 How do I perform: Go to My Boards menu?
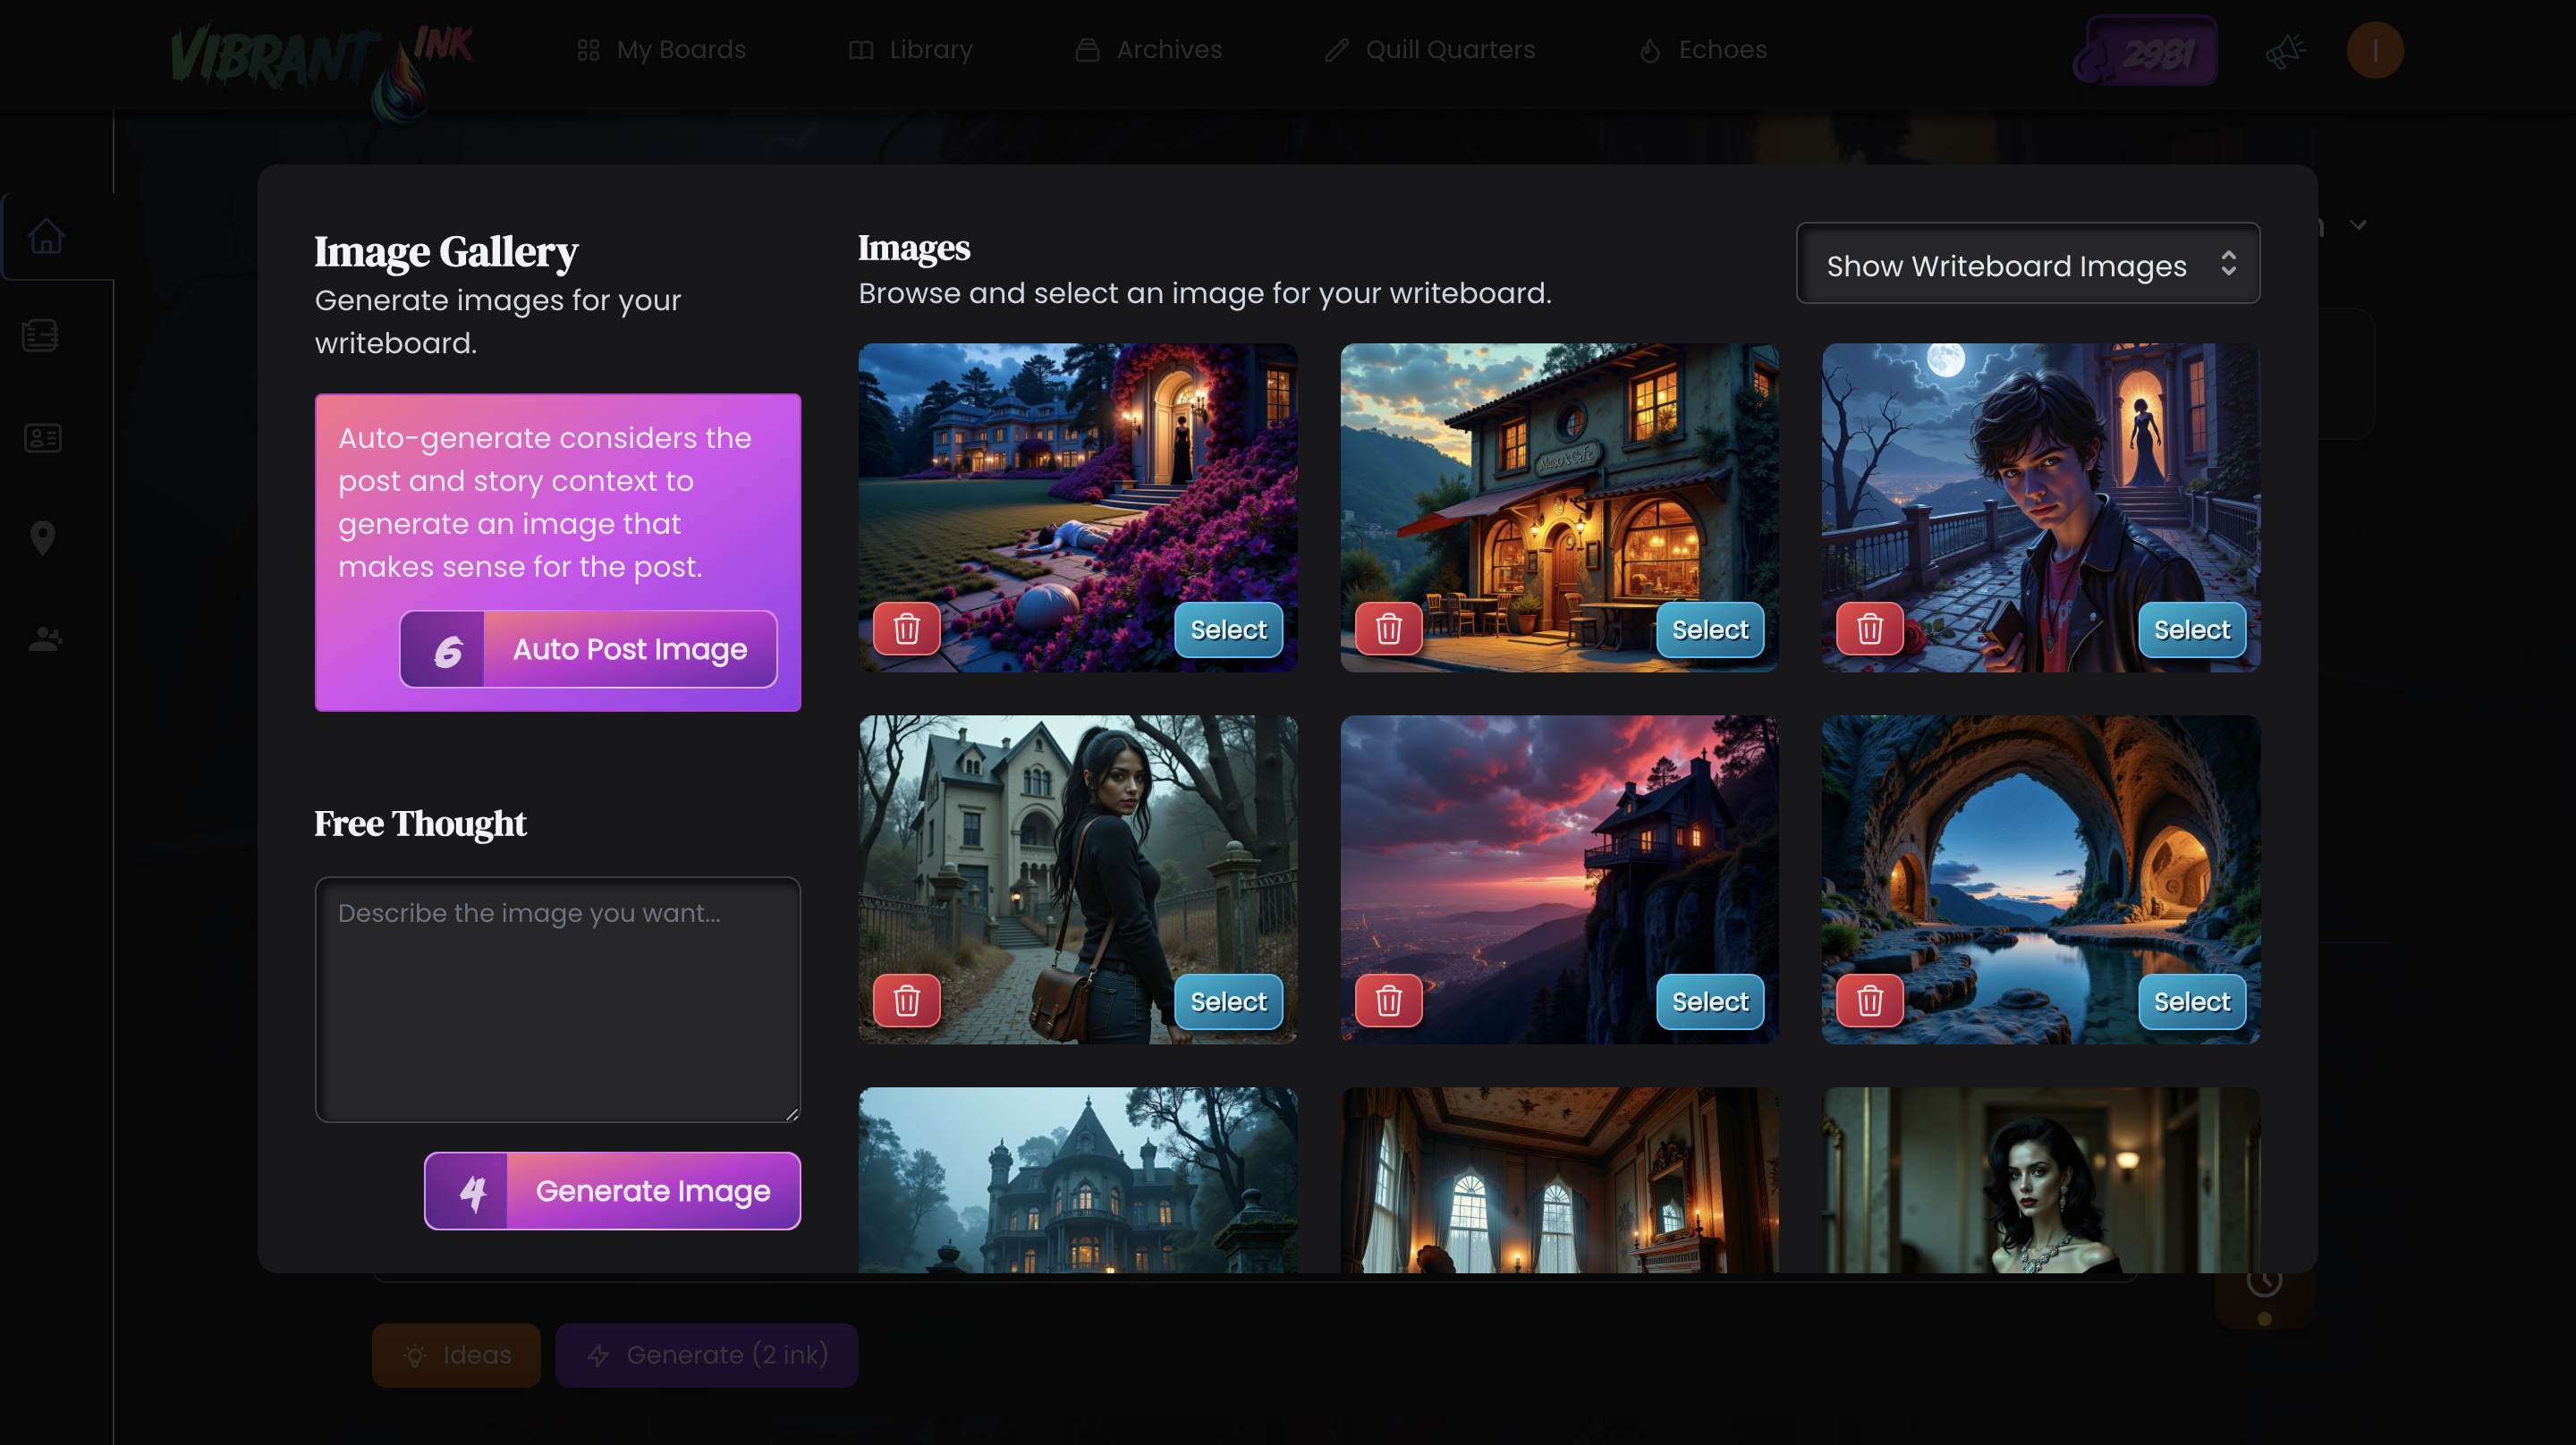click(661, 50)
